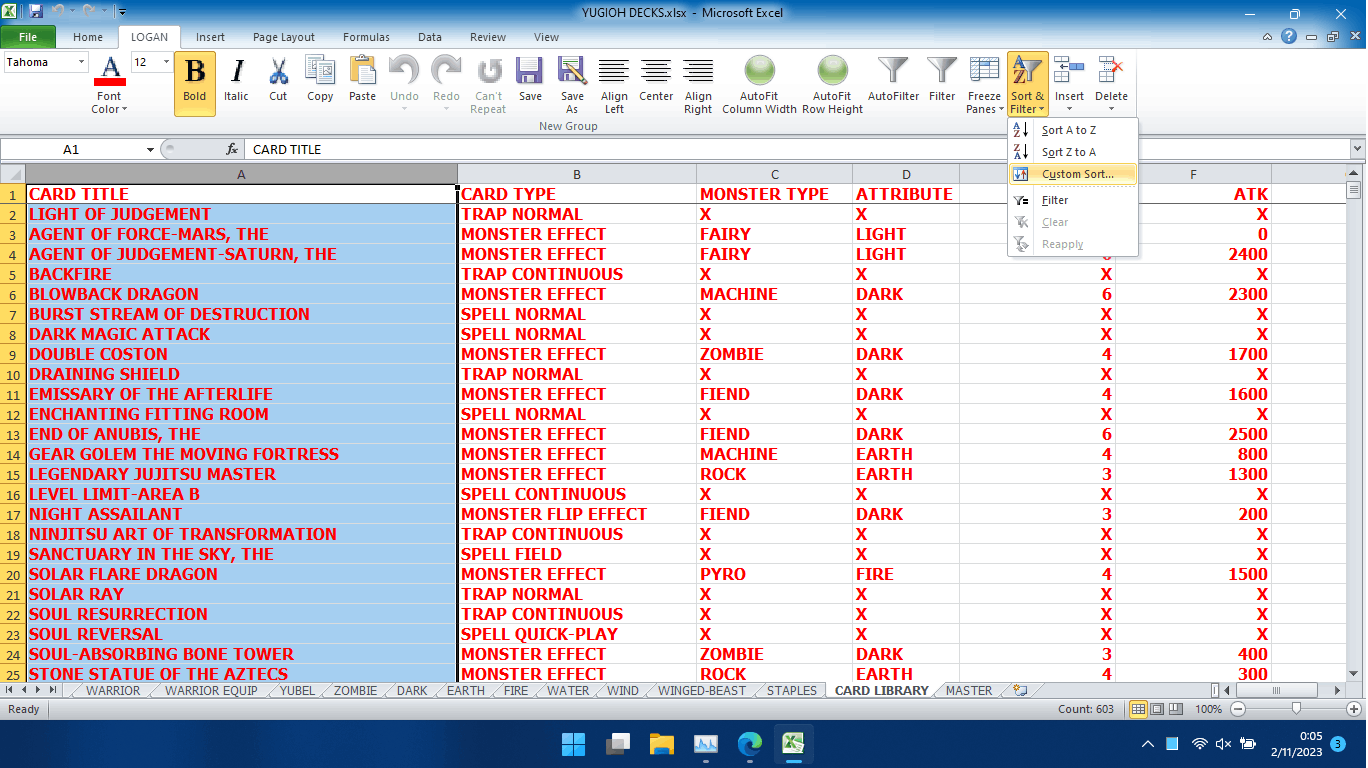This screenshot has height=768, width=1368.
Task: Click the Select All corner button
Action: click(x=12, y=174)
